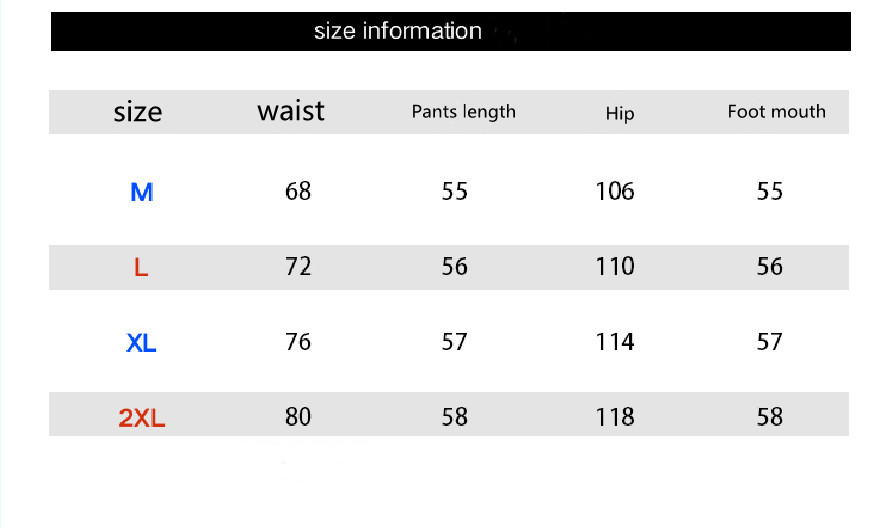The height and width of the screenshot is (528, 896).
Task: Select the "Hip" column header
Action: (x=620, y=113)
